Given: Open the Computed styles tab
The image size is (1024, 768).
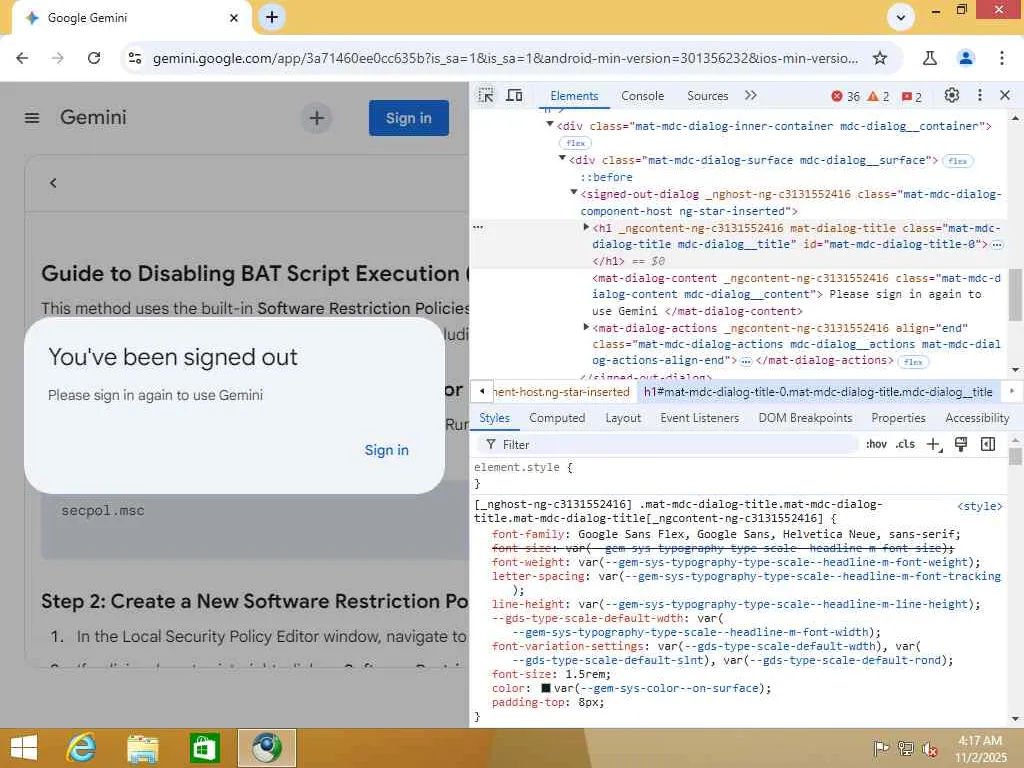Looking at the screenshot, I should (557, 418).
